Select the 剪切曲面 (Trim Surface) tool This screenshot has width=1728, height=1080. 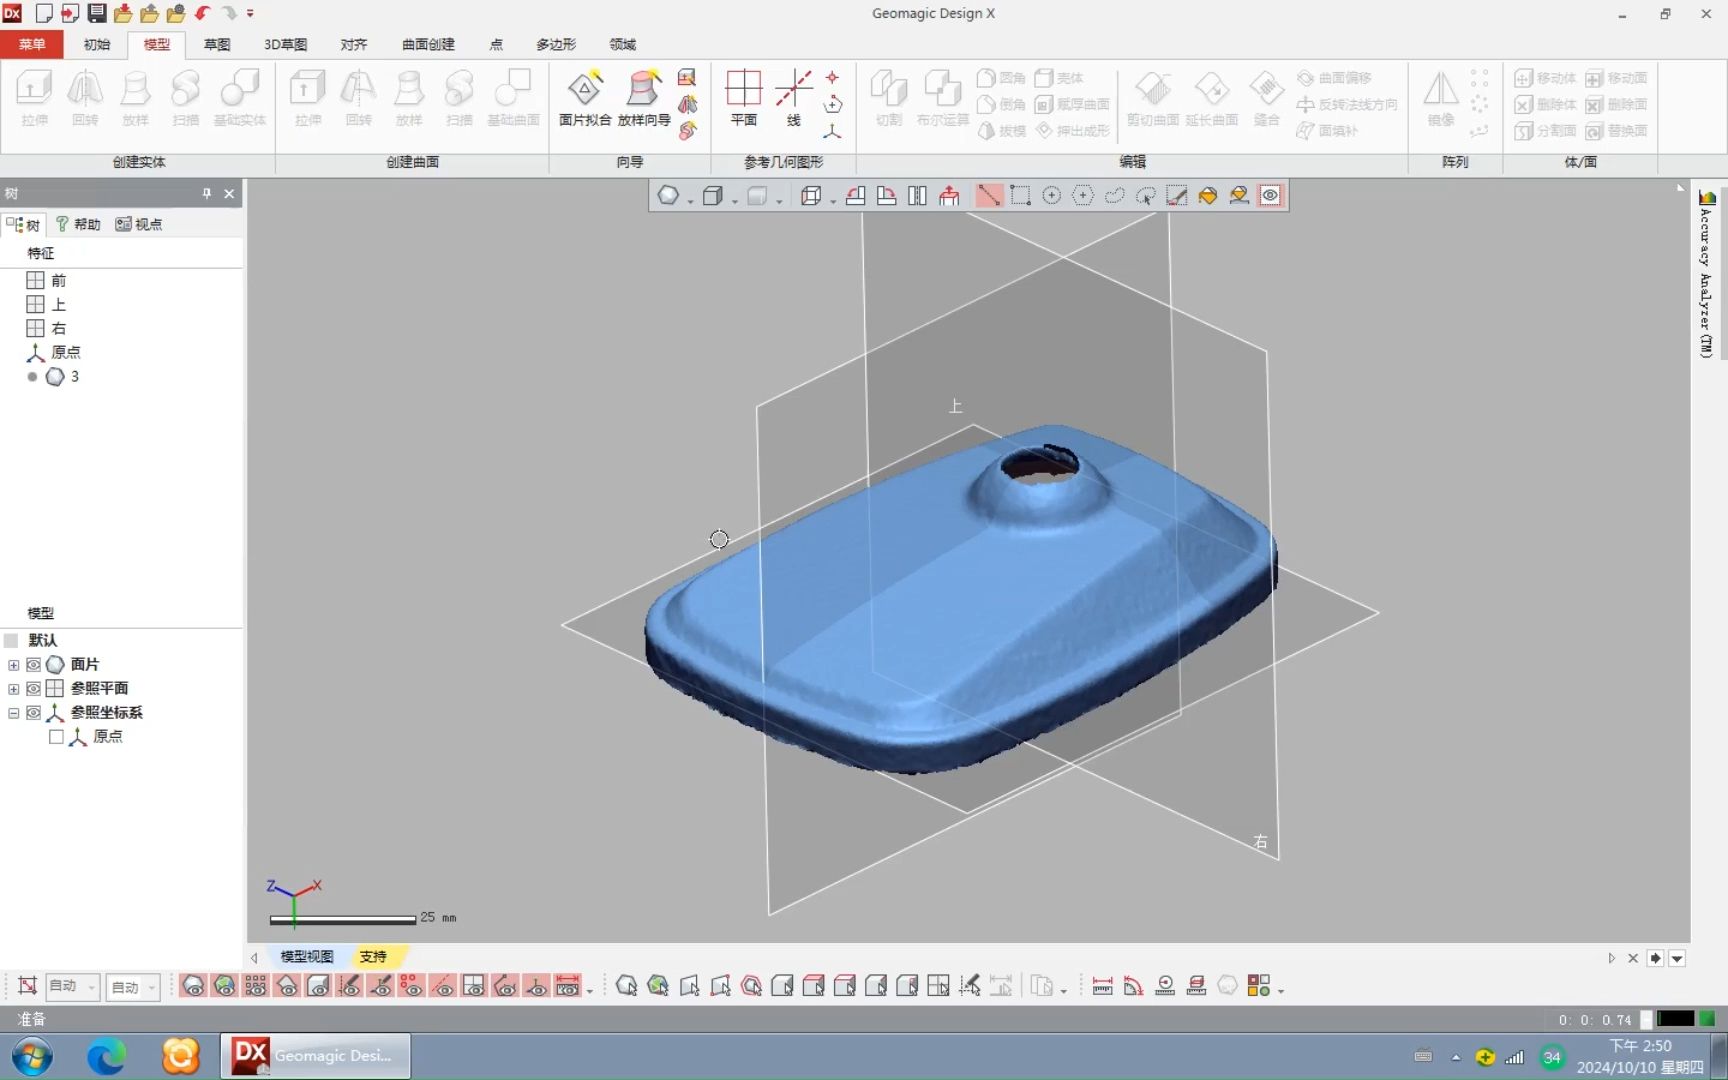click(1152, 100)
